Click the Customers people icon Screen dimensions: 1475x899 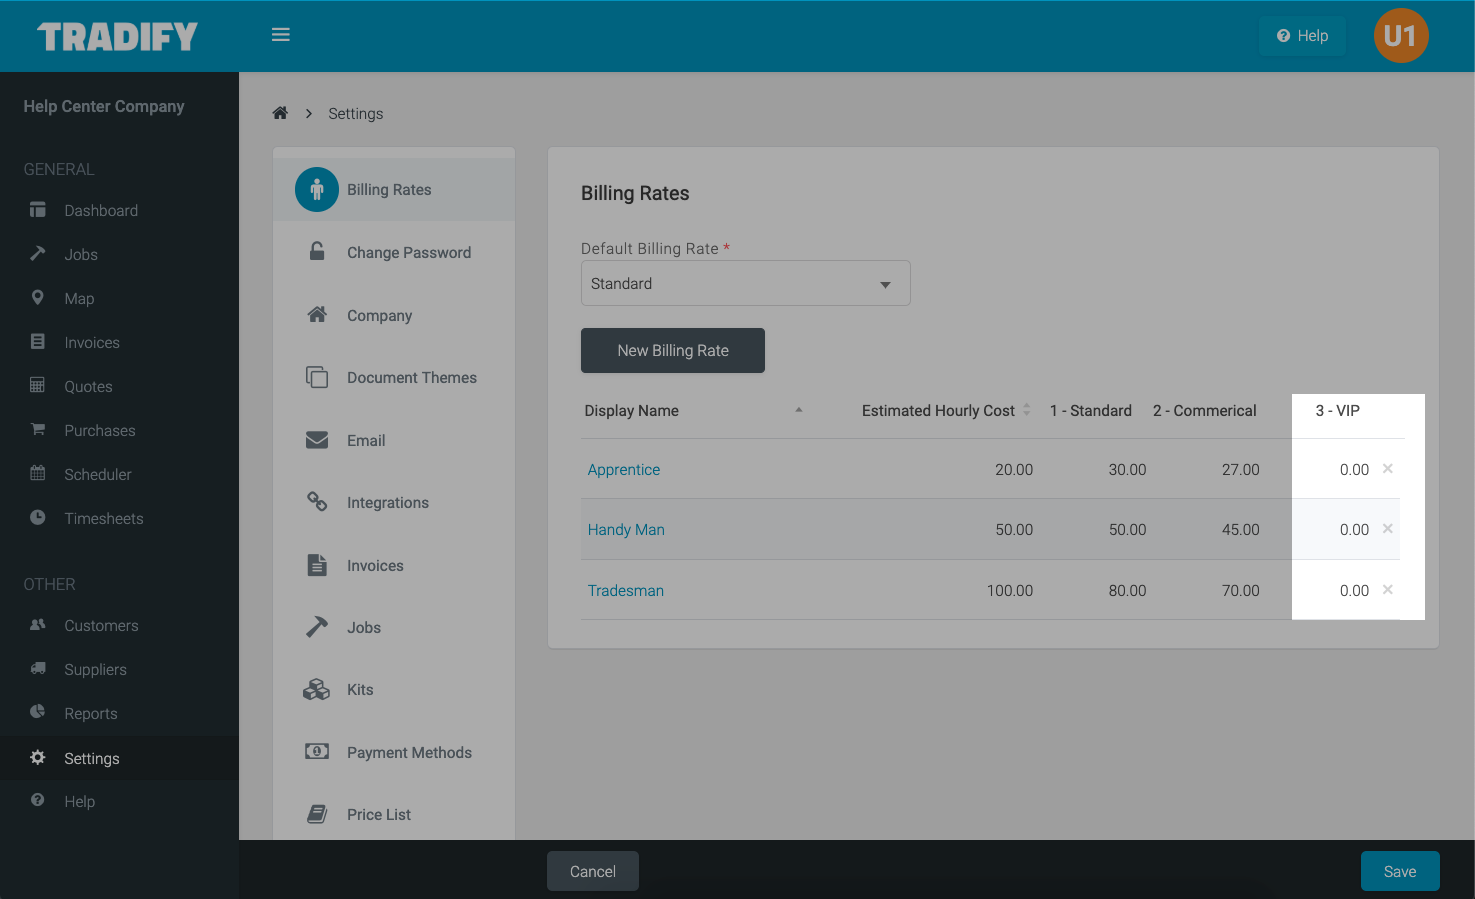coord(38,625)
